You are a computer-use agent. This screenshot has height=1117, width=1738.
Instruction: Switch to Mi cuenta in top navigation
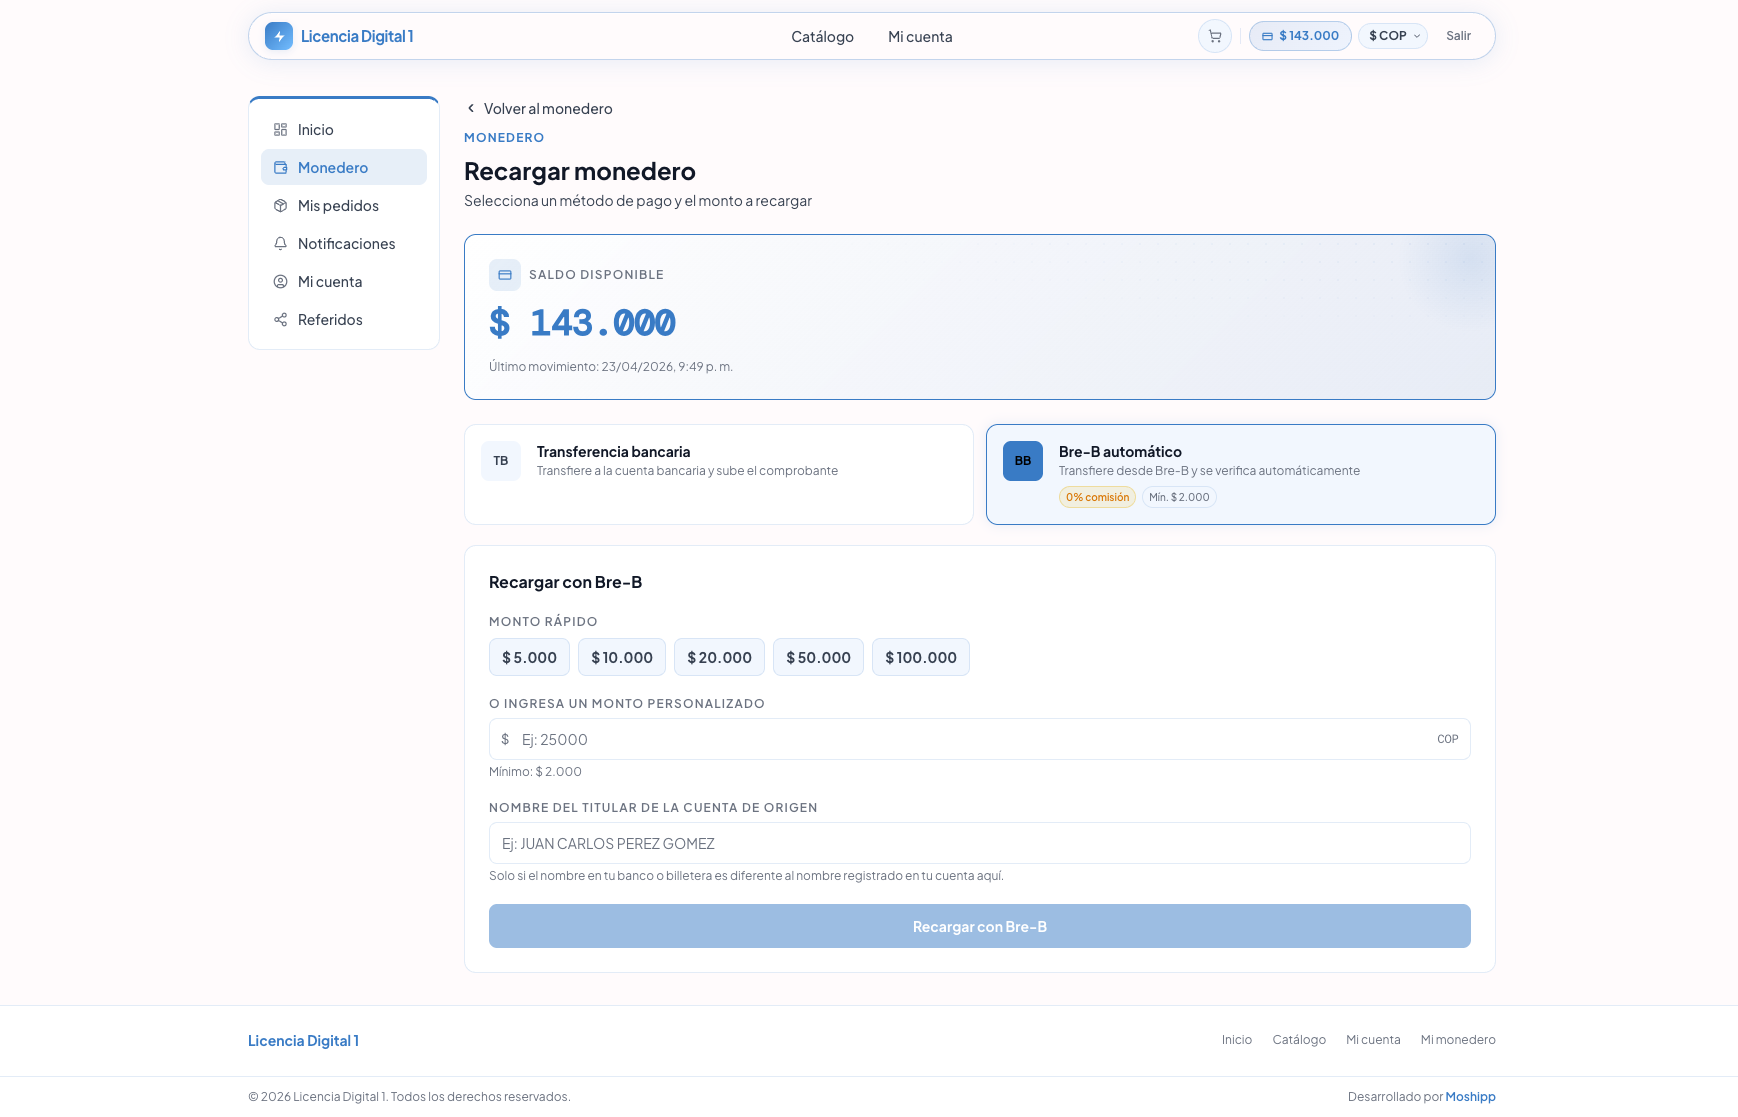pos(919,36)
